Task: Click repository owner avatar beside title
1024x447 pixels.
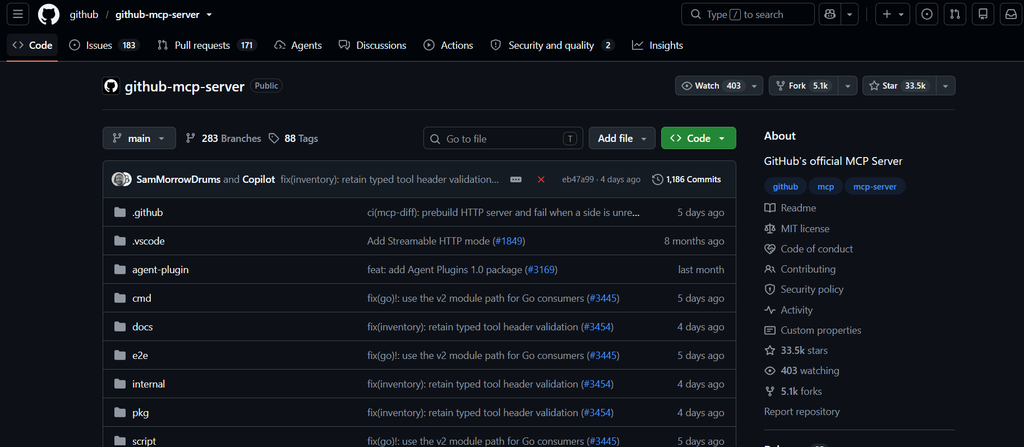Action: point(111,86)
